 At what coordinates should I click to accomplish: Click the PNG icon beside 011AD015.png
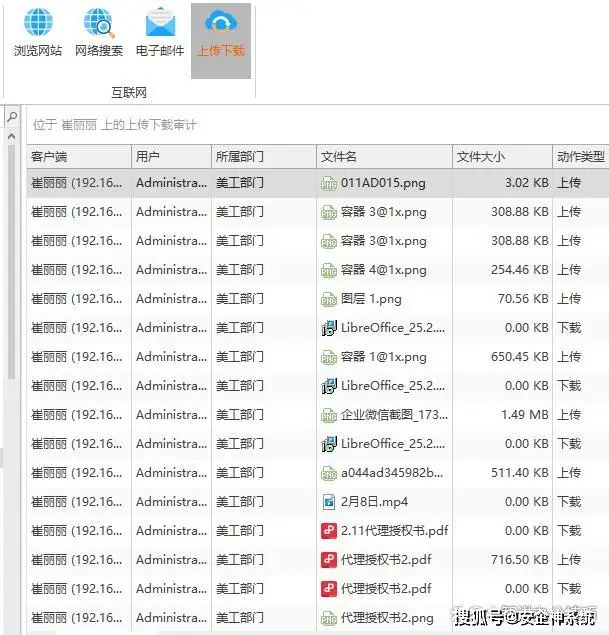tap(329, 183)
